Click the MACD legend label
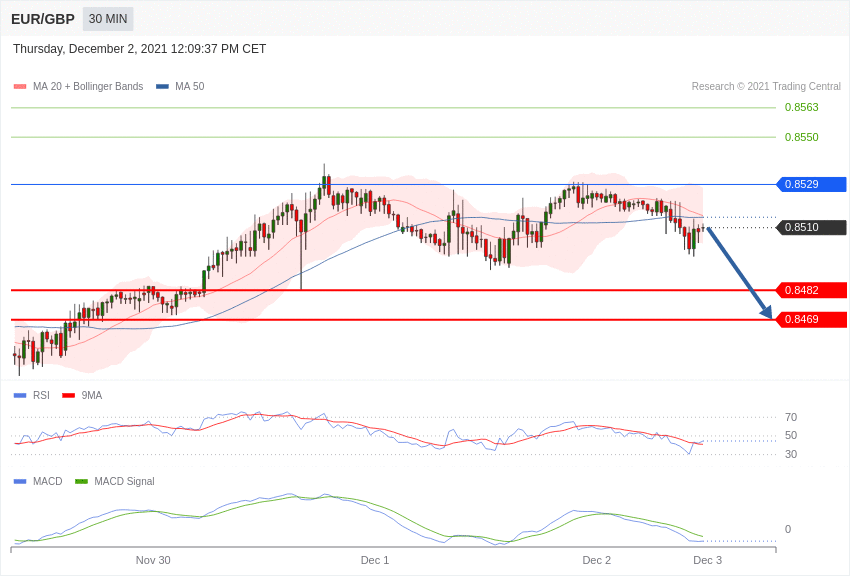The height and width of the screenshot is (576, 850). tap(48, 481)
